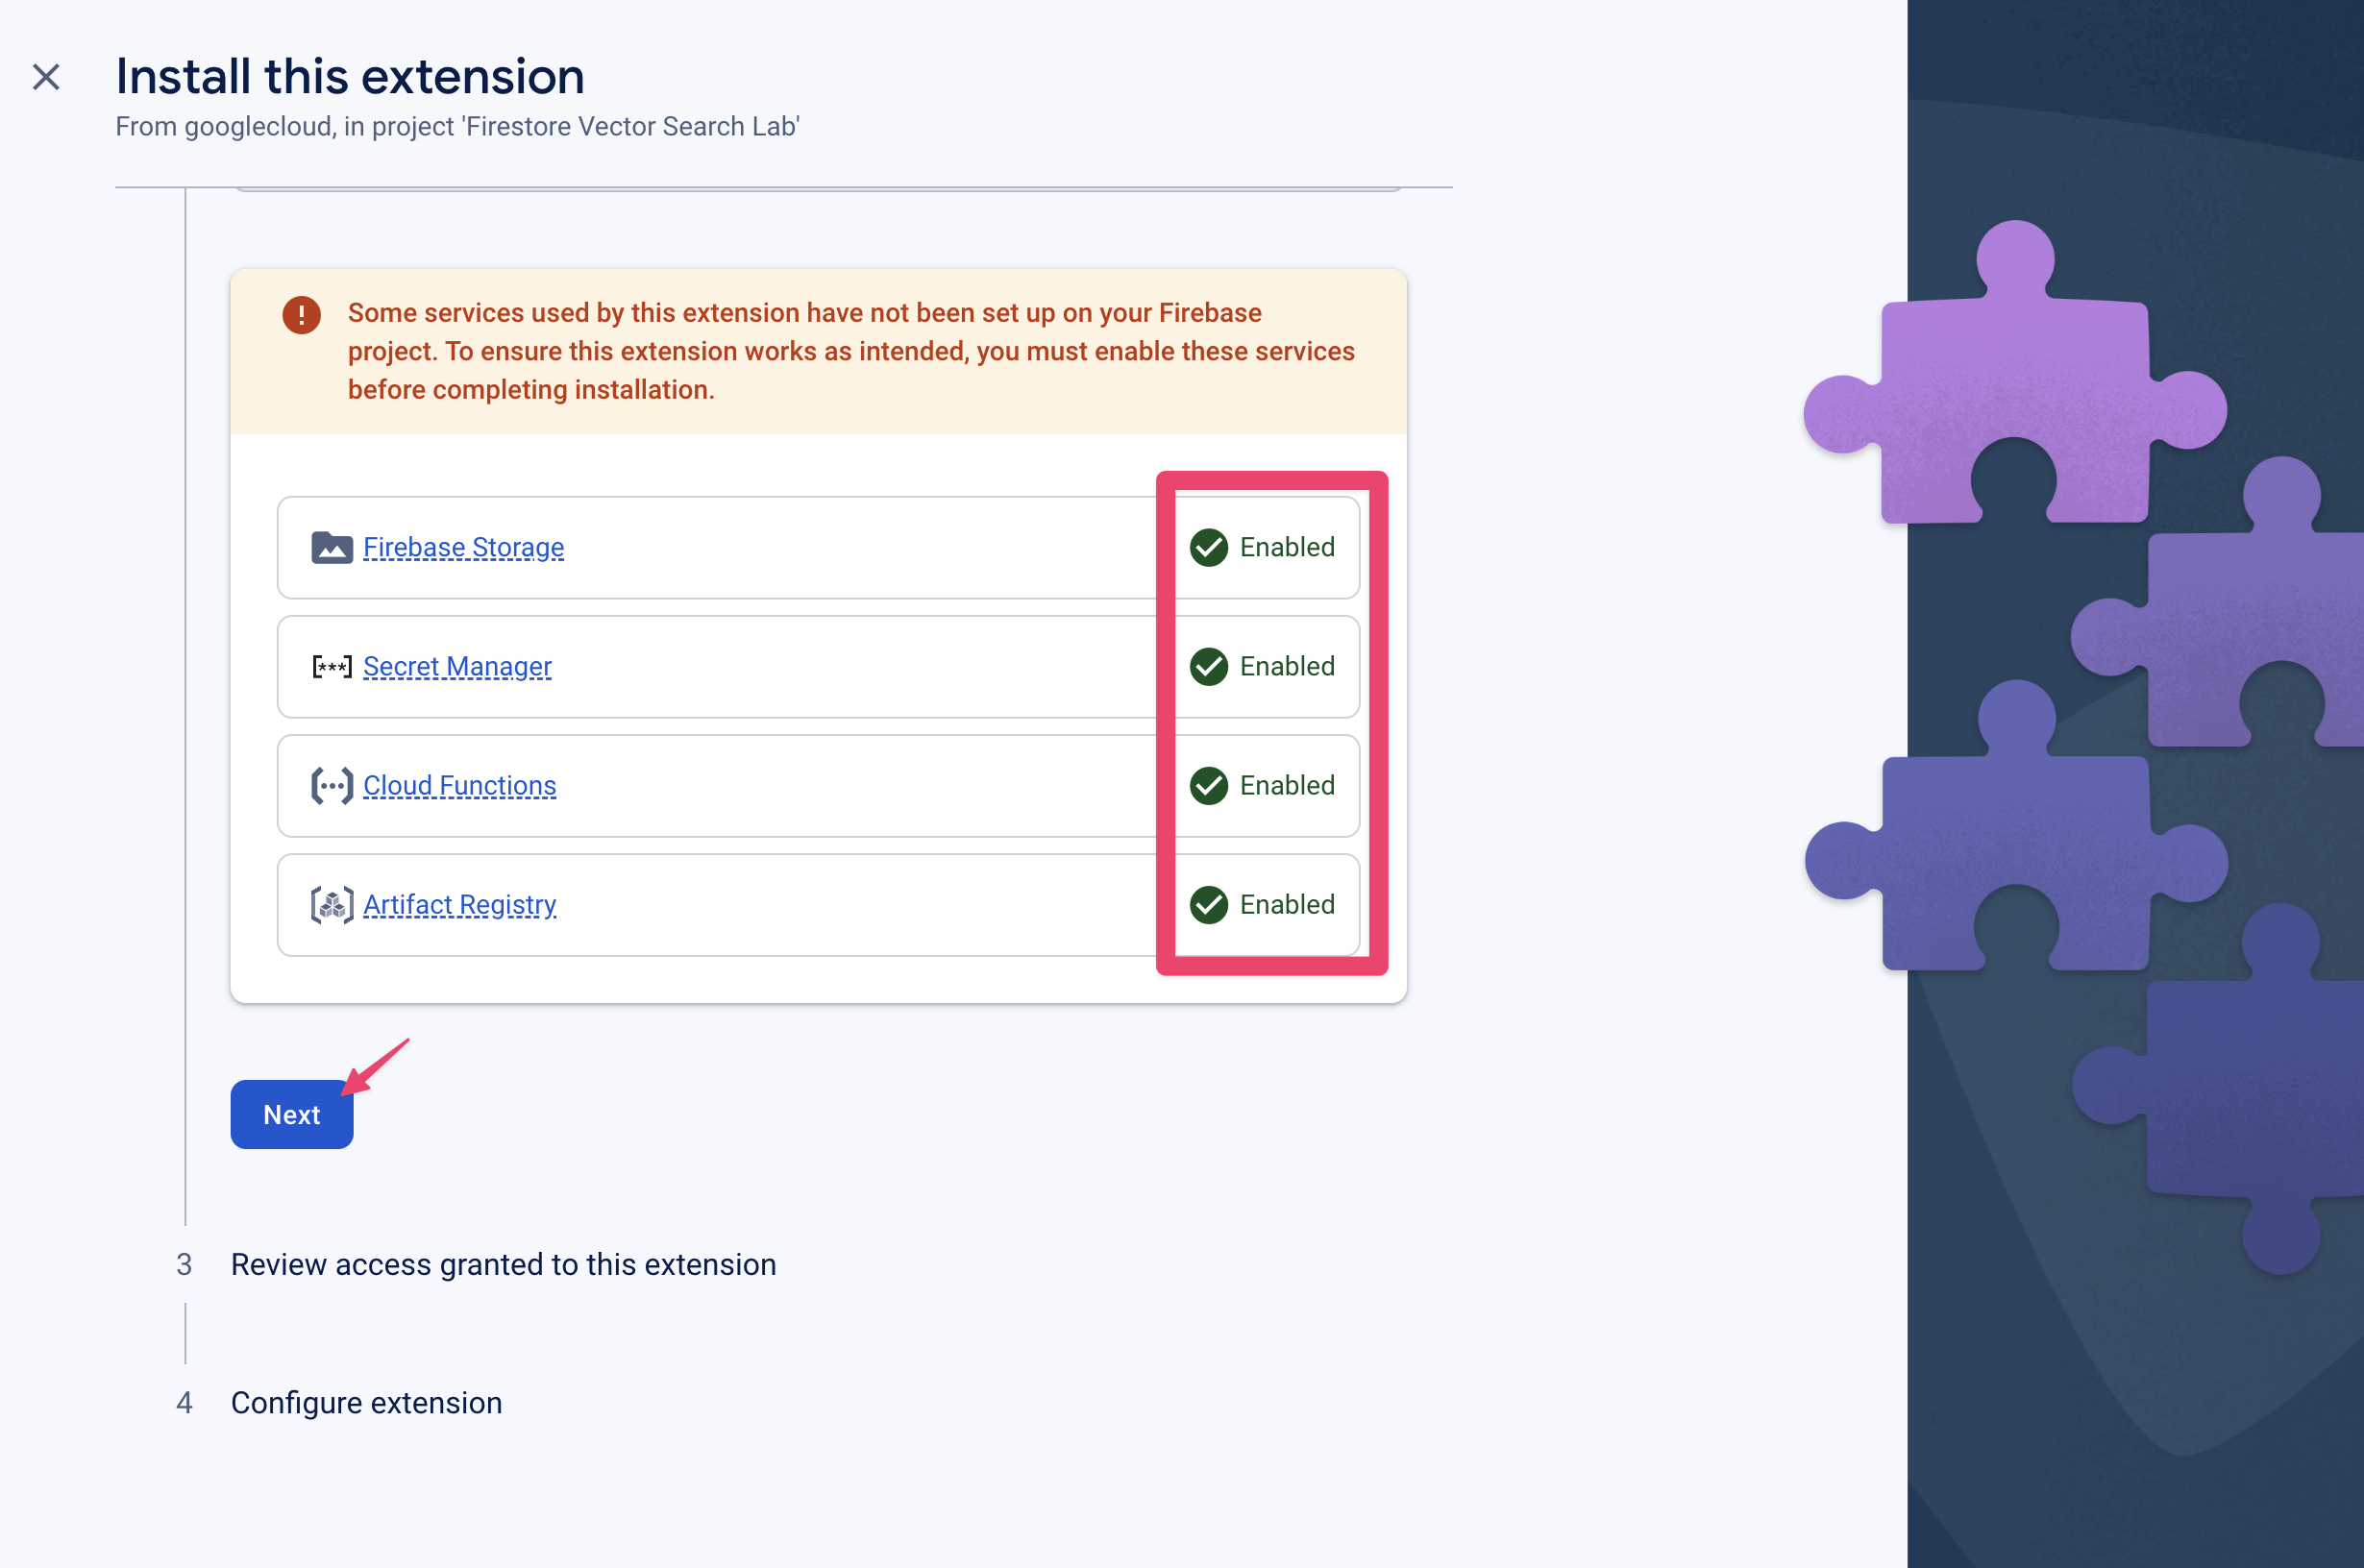
Task: Click the Firebase Storage enabled checkmark
Action: 1211,548
